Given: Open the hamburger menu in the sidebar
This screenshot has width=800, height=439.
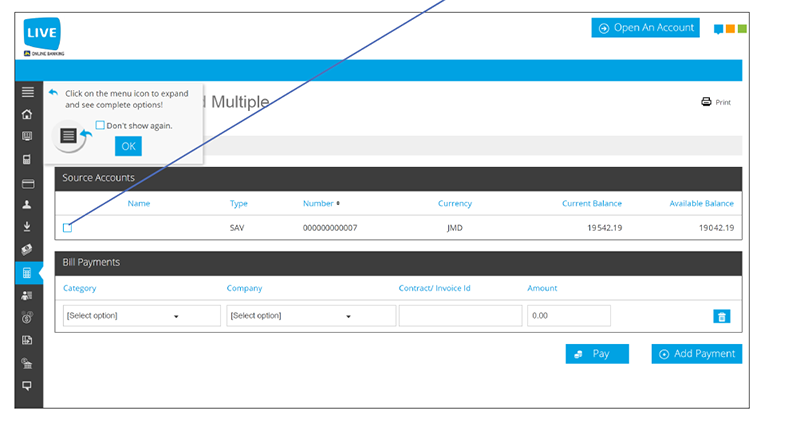Looking at the screenshot, I should coord(28,92).
